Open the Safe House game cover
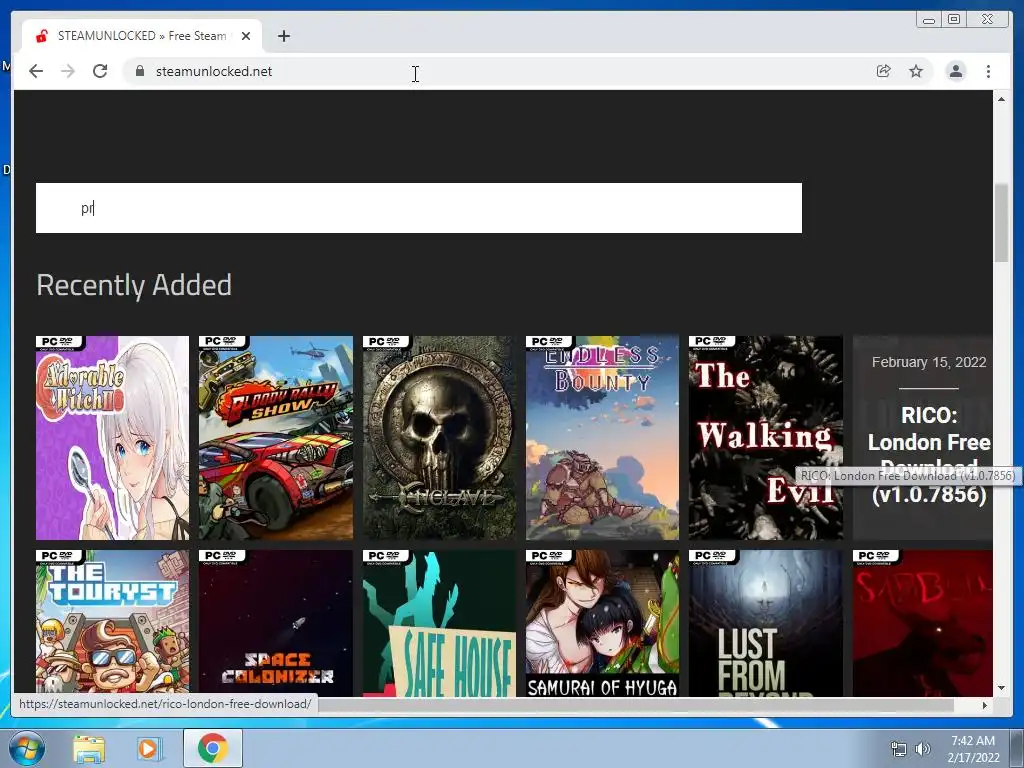Screen dimensions: 1024x768 coord(439,622)
